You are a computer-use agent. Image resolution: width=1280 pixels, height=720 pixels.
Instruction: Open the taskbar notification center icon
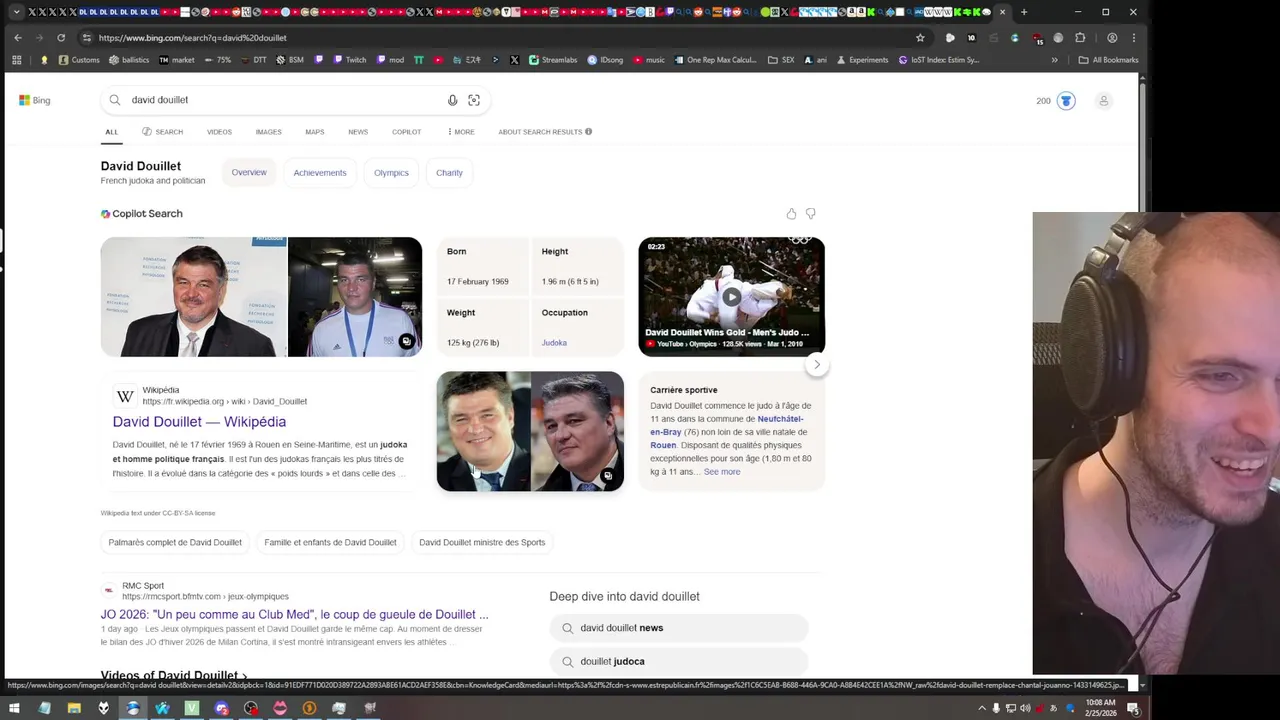1133,708
